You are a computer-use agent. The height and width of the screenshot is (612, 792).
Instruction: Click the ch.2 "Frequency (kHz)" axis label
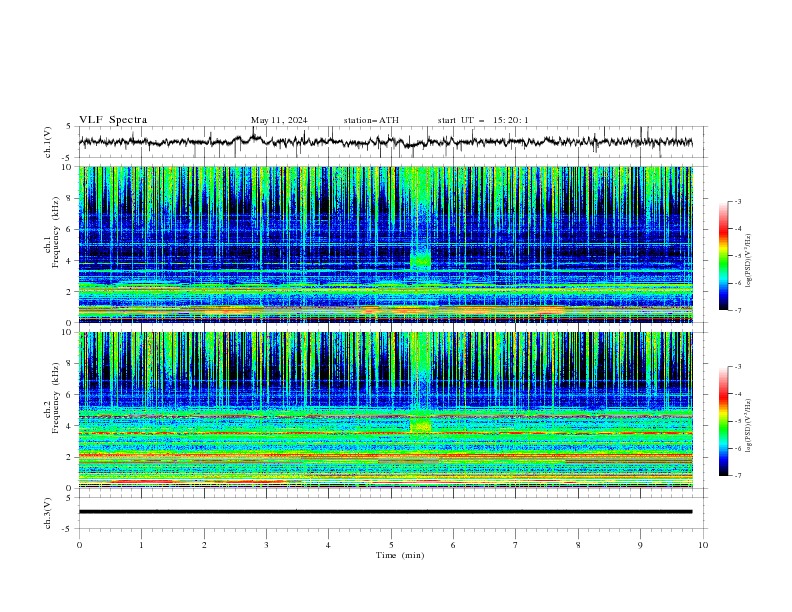pyautogui.click(x=55, y=397)
